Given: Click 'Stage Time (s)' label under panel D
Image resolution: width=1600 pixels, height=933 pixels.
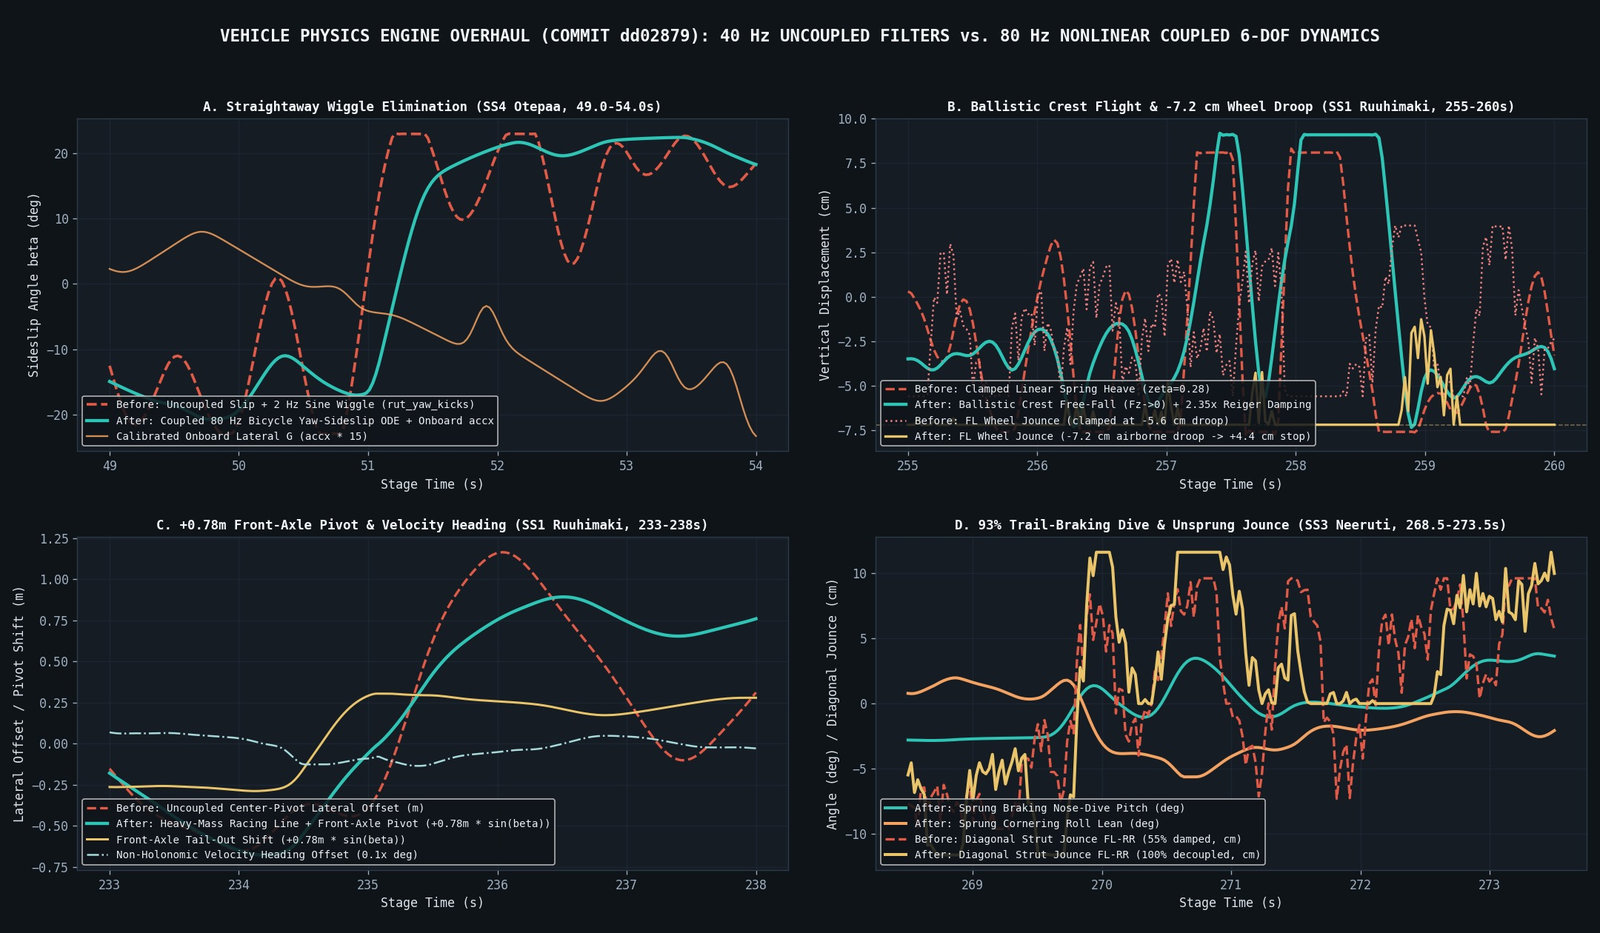Looking at the screenshot, I should [1230, 903].
